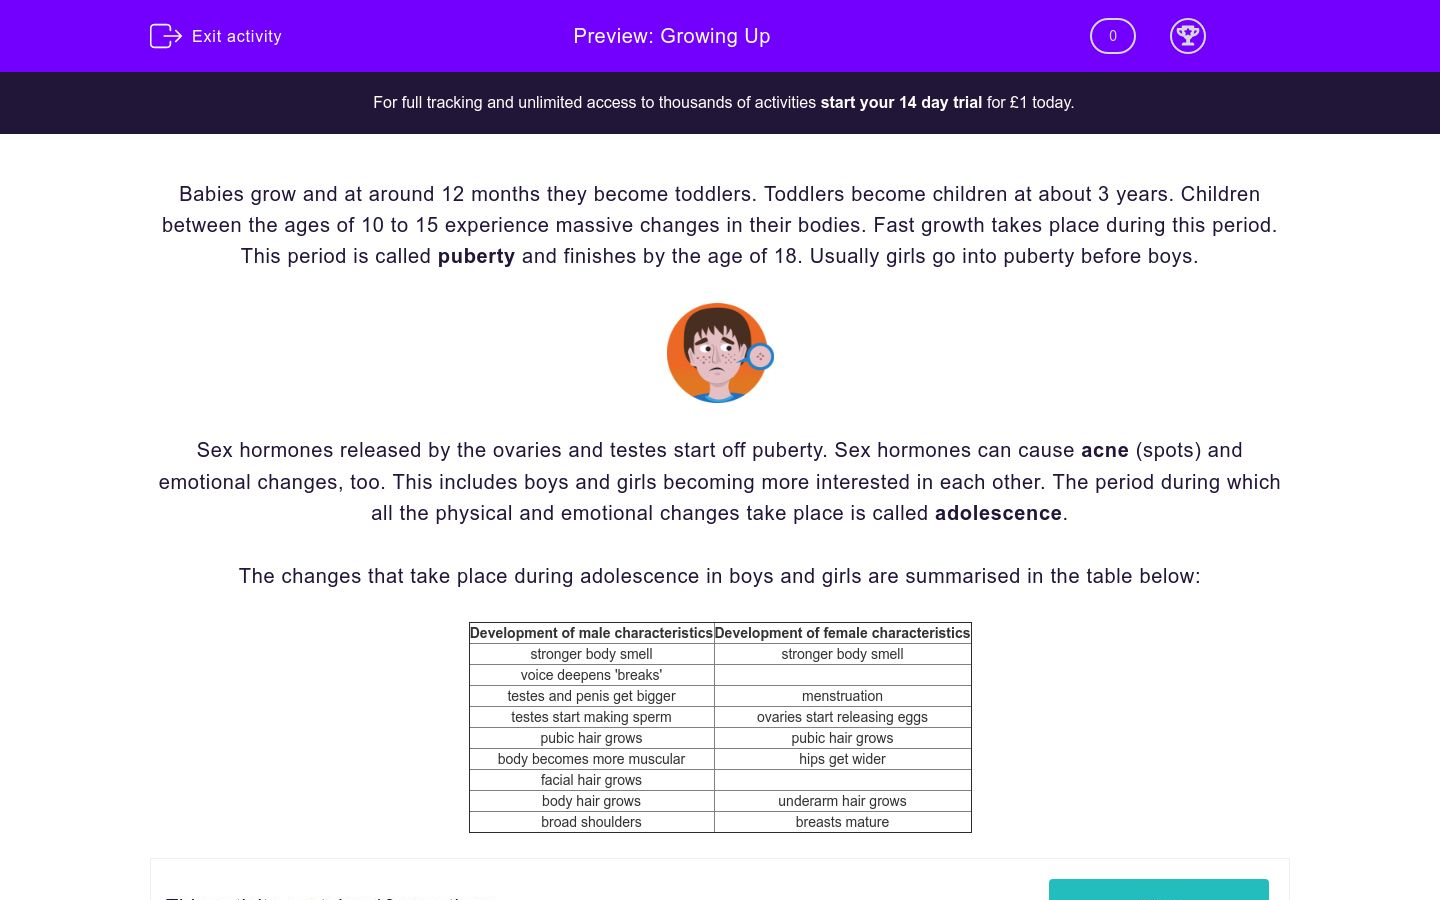Click the facial hair grows cell
1440x900 pixels.
(591, 780)
